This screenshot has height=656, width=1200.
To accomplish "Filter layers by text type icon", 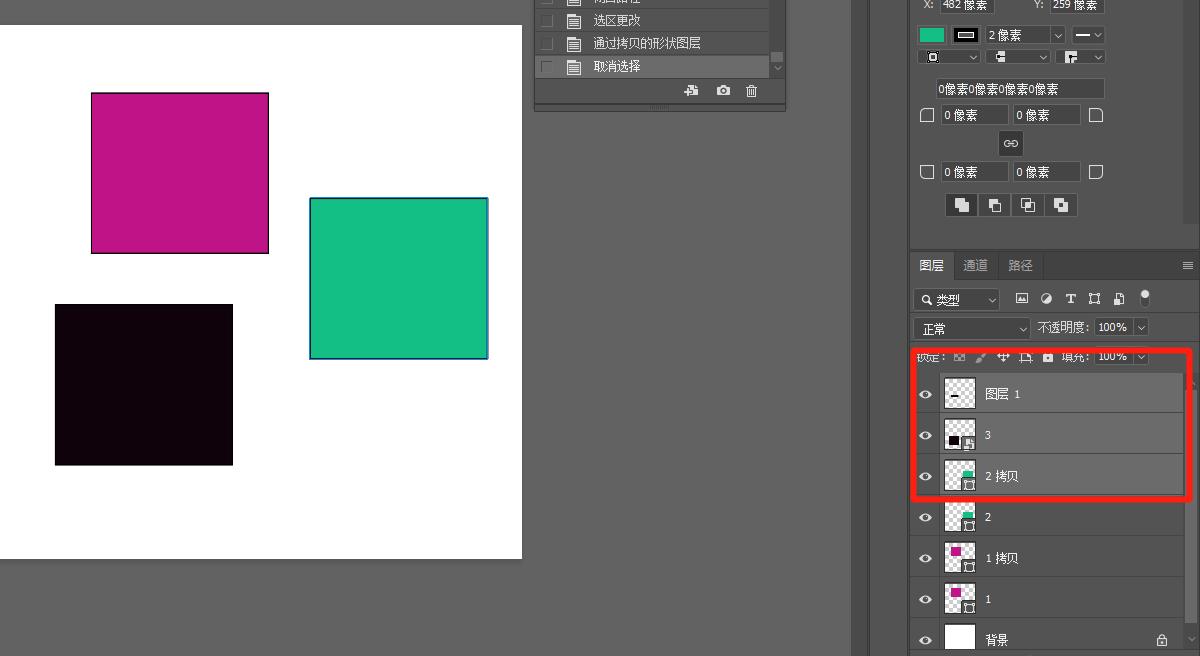I will pyautogui.click(x=1070, y=298).
